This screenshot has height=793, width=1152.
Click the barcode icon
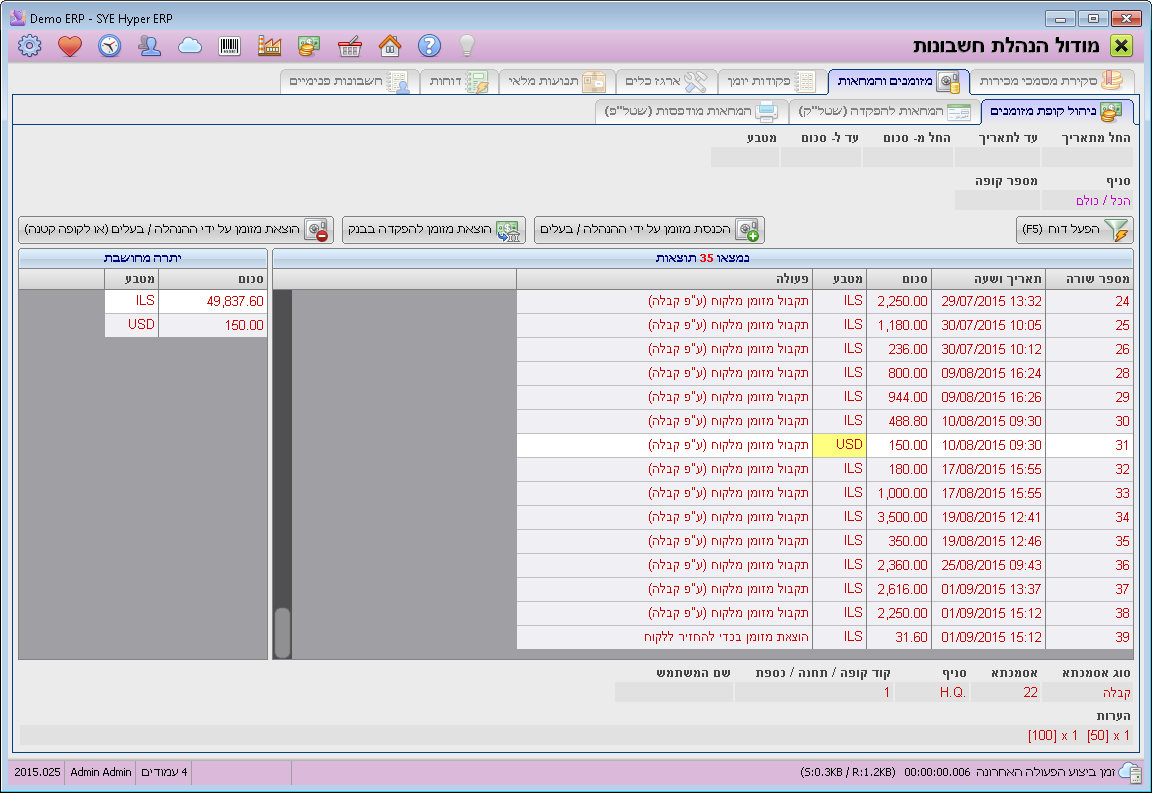coord(229,46)
